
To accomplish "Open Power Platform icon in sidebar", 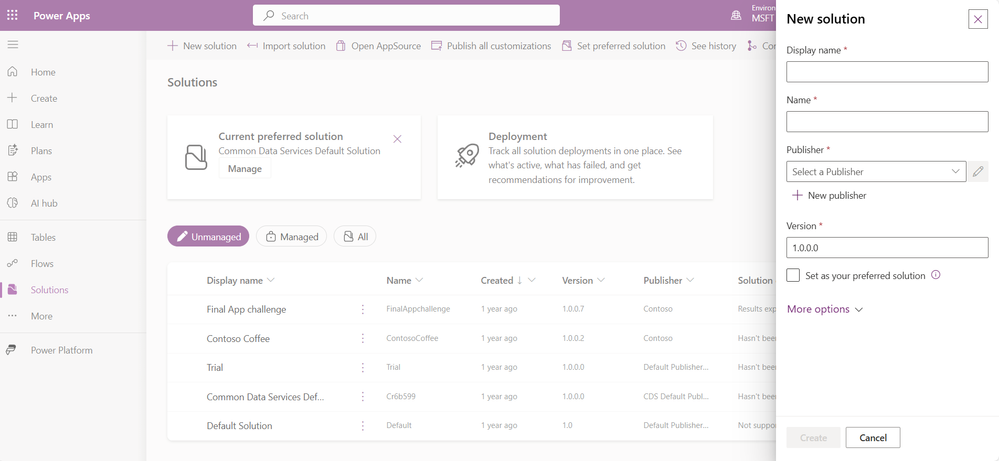I will pyautogui.click(x=12, y=350).
